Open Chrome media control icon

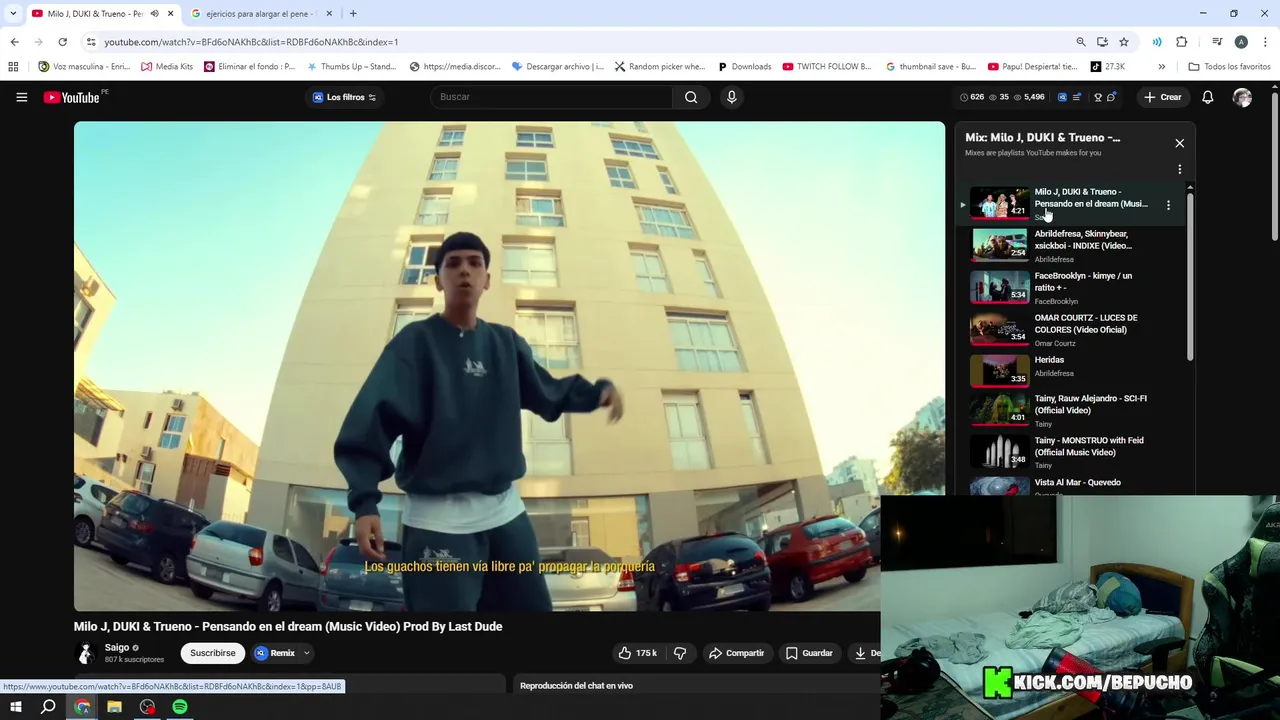tap(1217, 42)
